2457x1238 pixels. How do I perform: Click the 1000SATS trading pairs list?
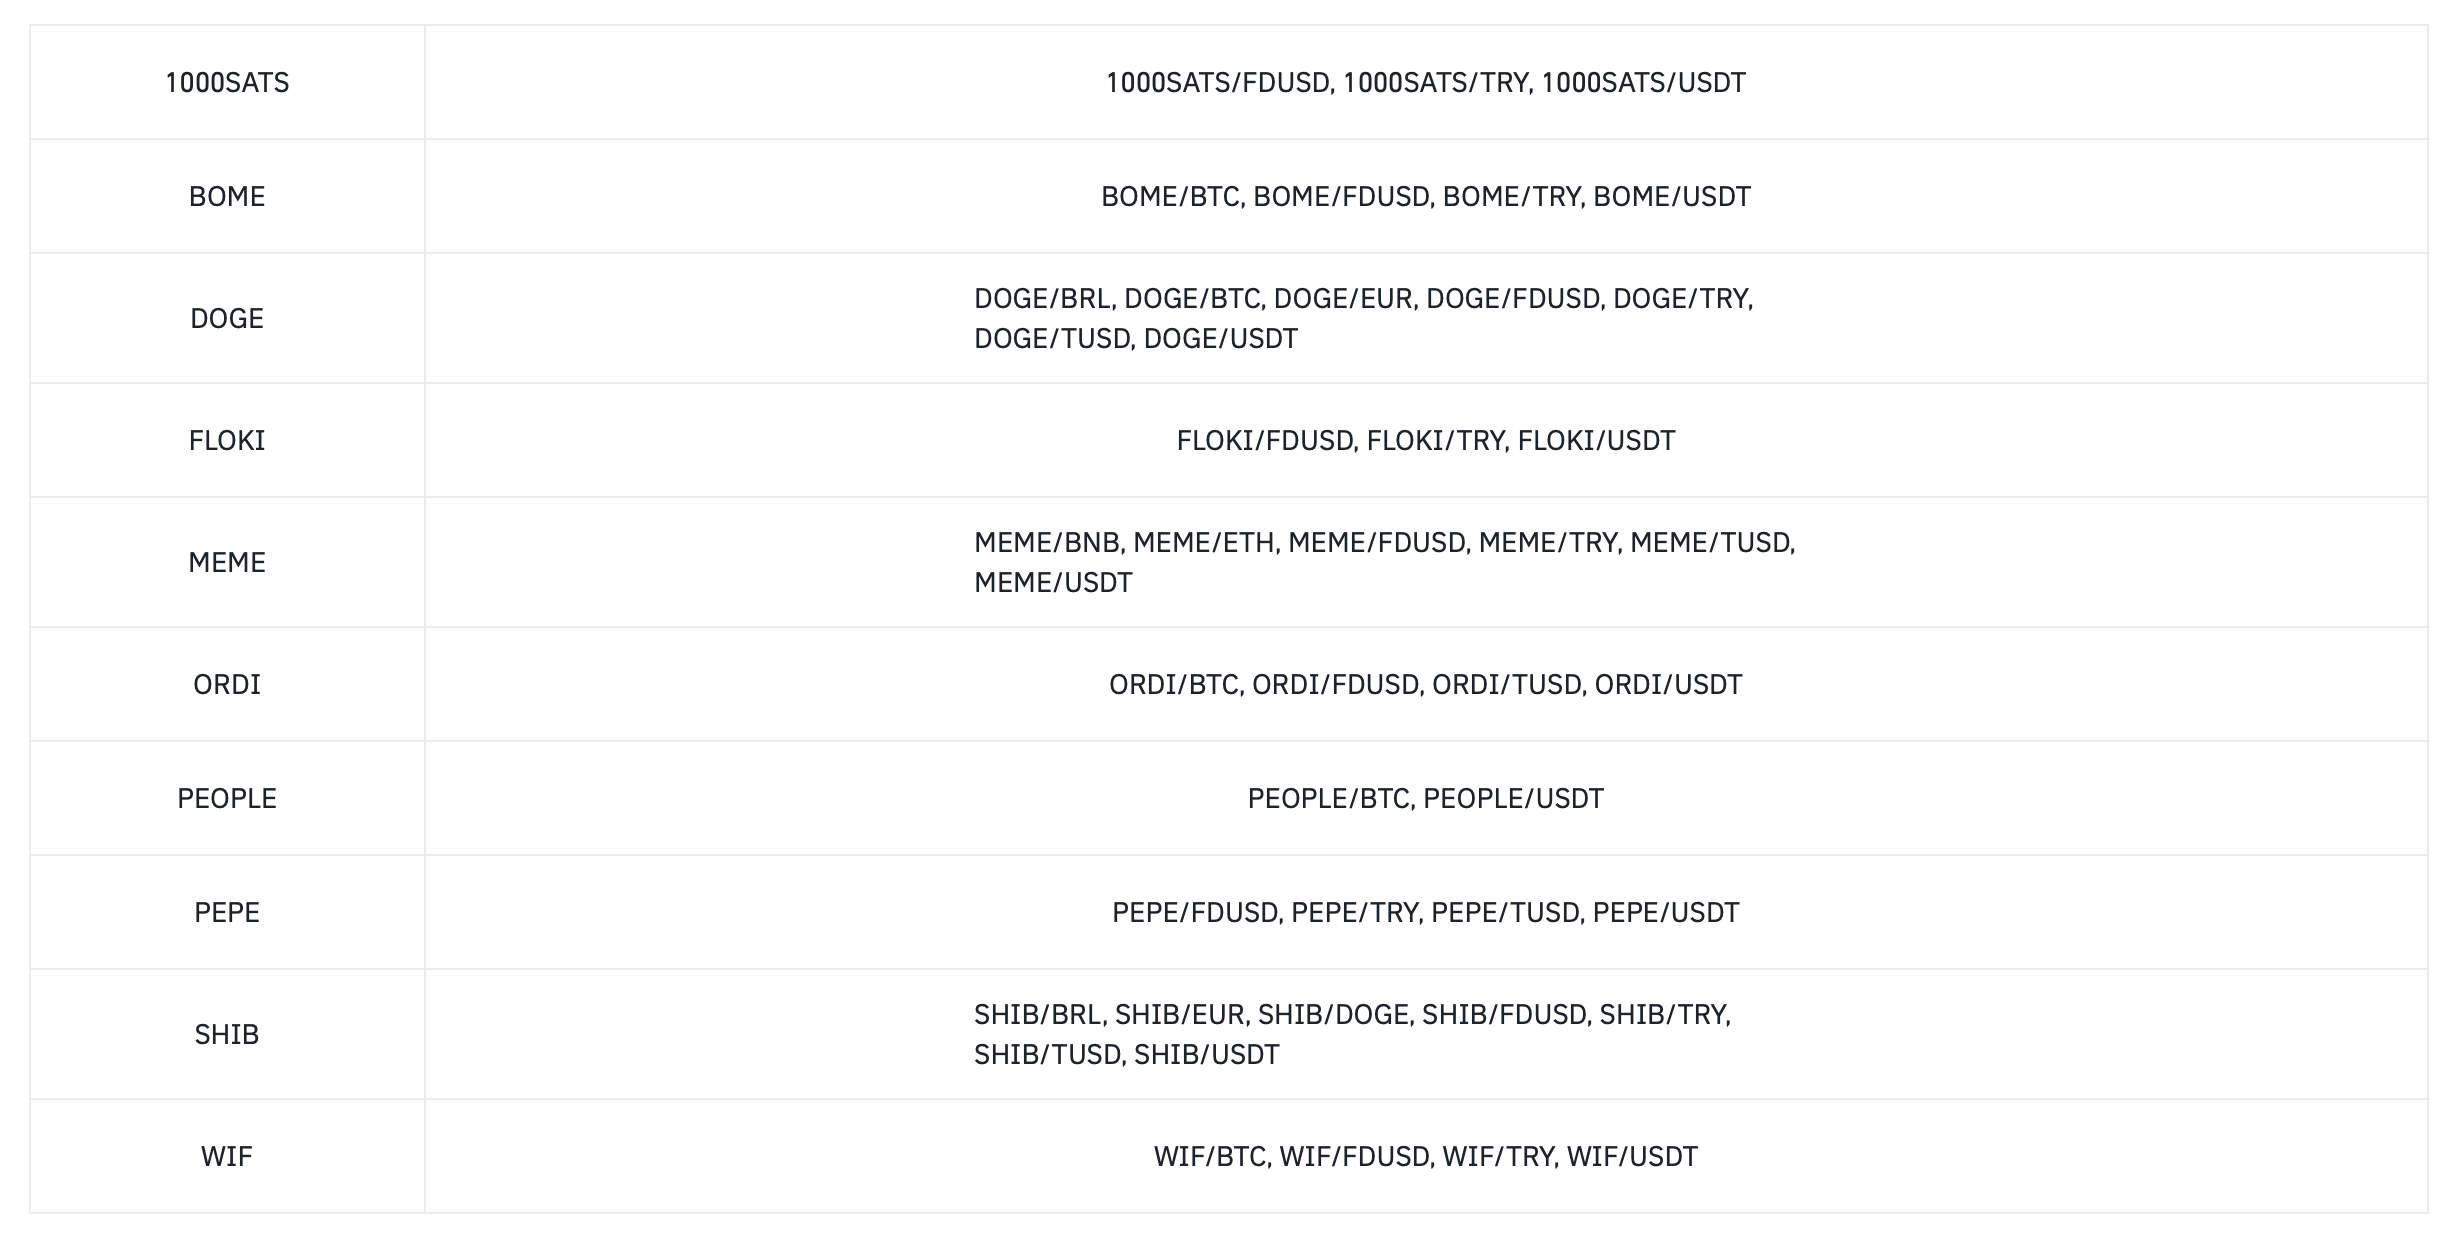pyautogui.click(x=1425, y=82)
